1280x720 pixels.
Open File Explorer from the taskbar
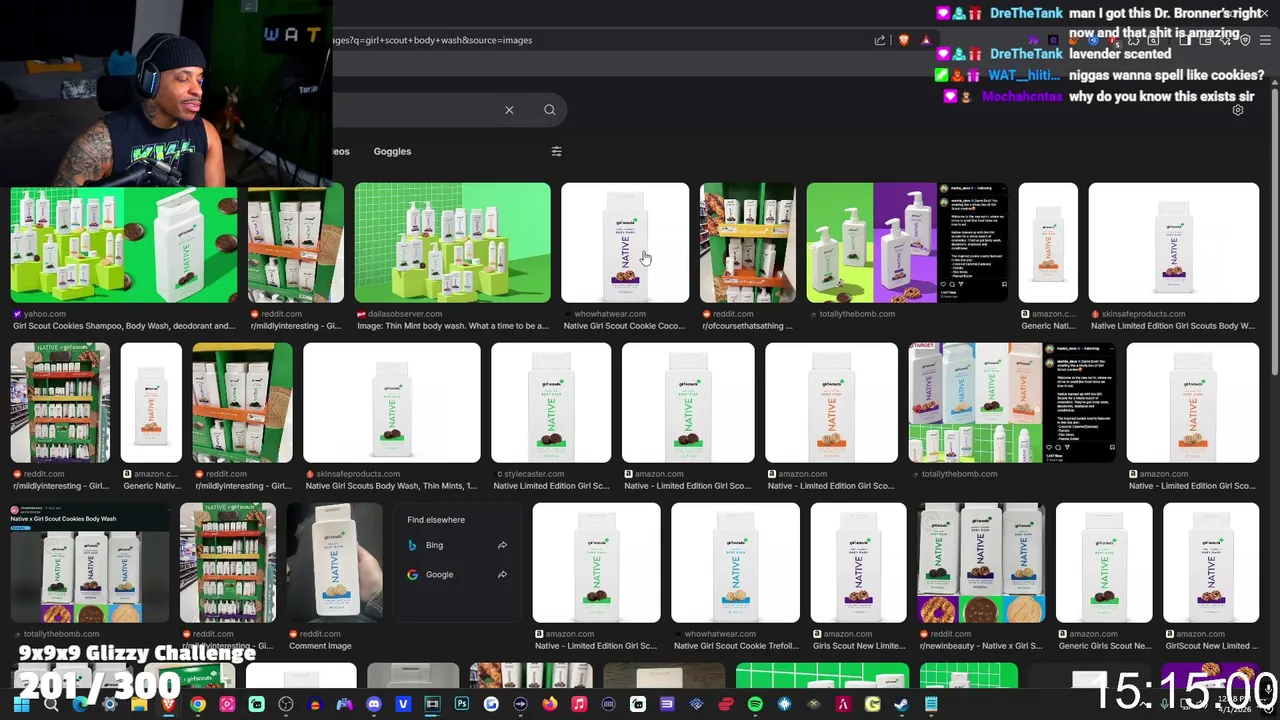click(x=139, y=705)
